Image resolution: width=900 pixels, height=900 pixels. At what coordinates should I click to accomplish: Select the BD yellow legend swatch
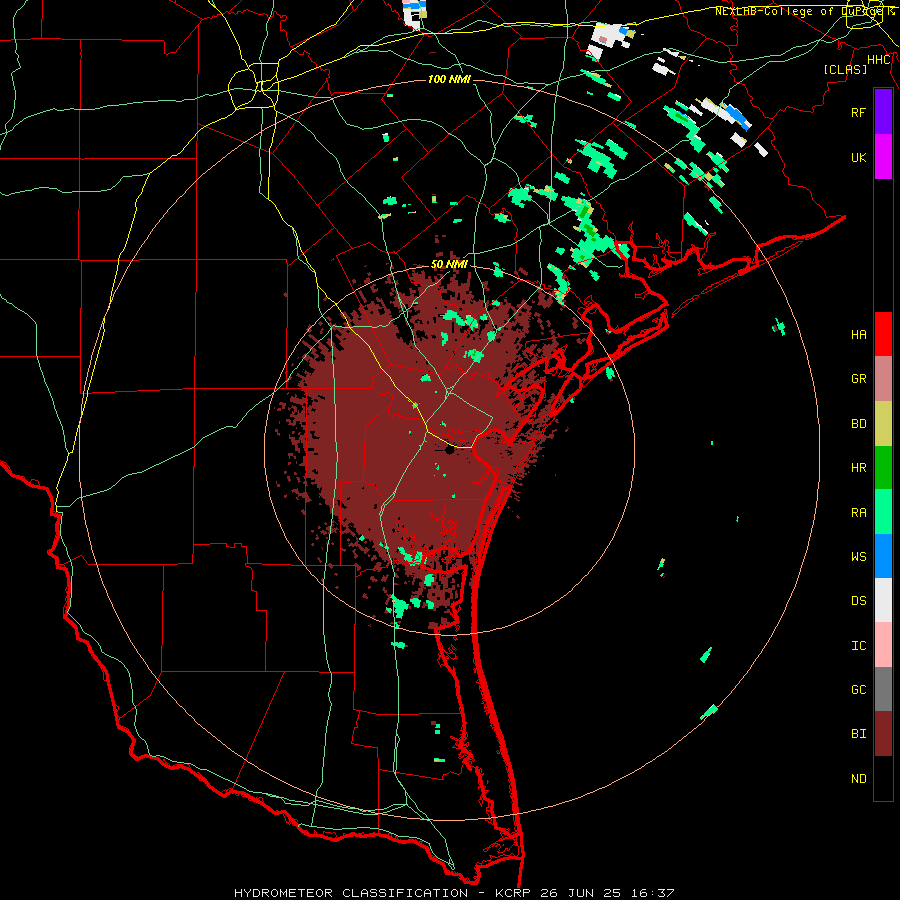(883, 423)
